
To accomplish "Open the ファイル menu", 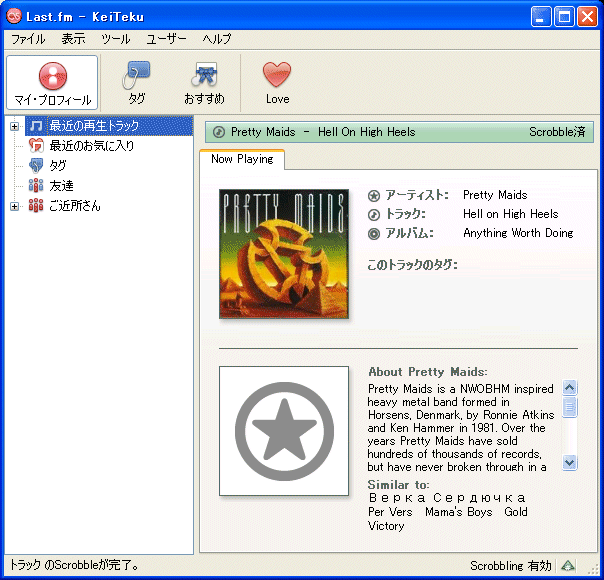I will (28, 39).
